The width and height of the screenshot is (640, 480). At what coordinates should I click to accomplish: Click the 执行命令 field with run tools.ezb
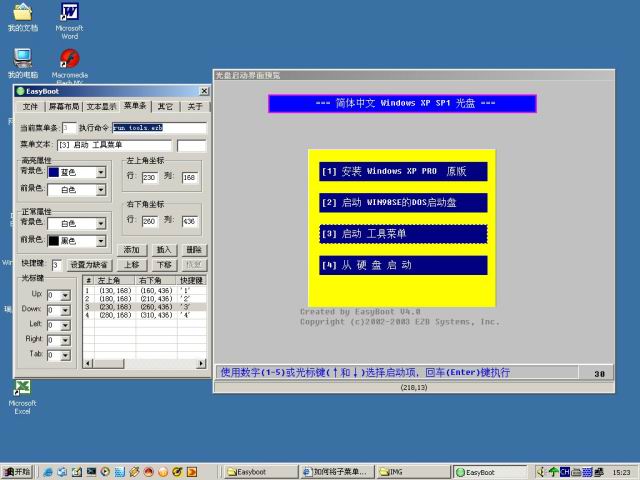point(159,128)
